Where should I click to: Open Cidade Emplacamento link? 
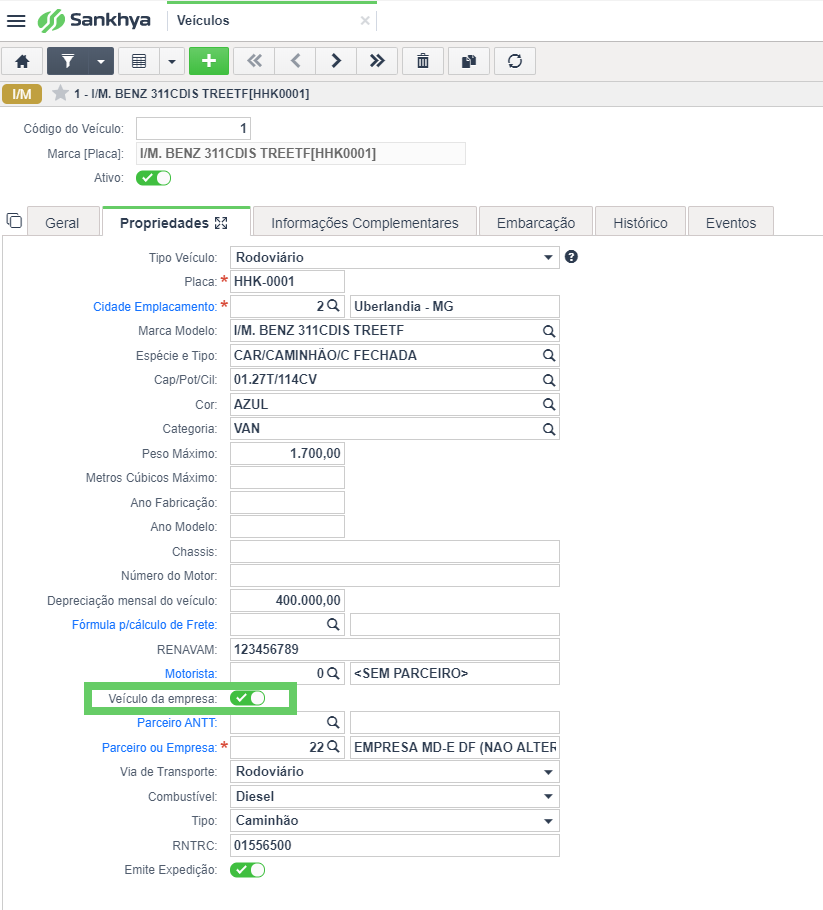(155, 306)
